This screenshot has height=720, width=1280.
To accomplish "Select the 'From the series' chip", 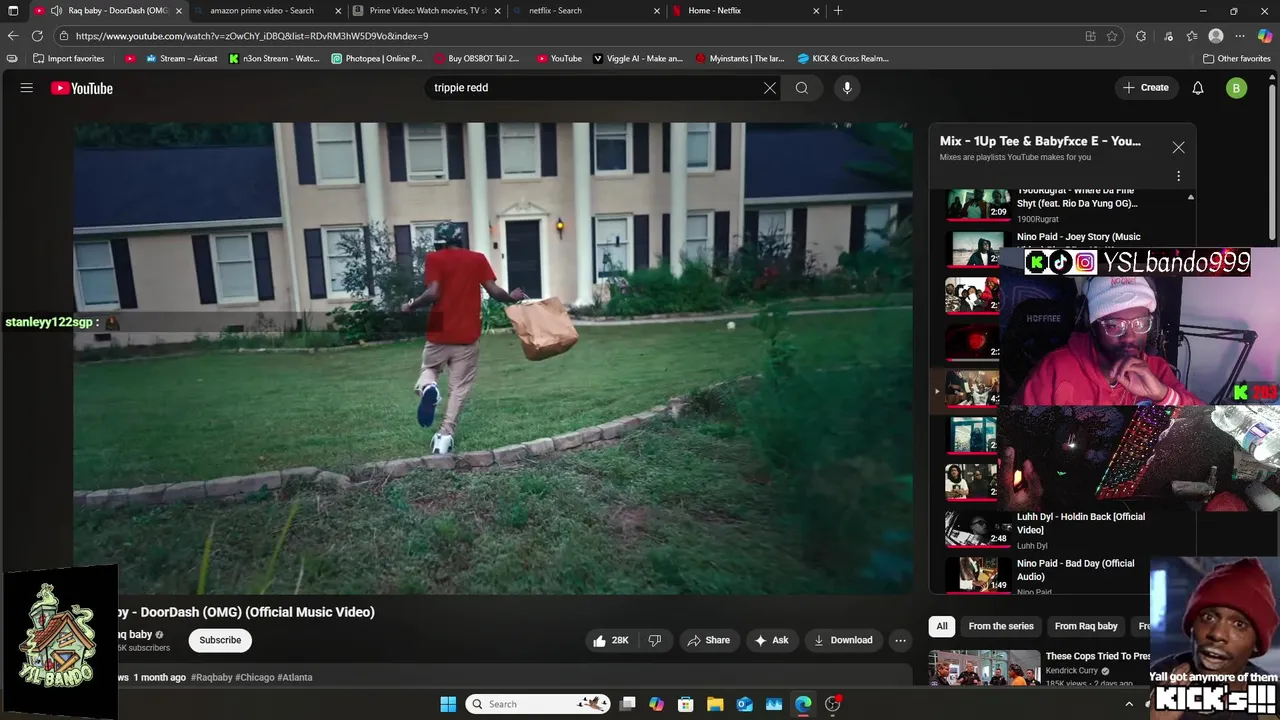I will 1001,626.
